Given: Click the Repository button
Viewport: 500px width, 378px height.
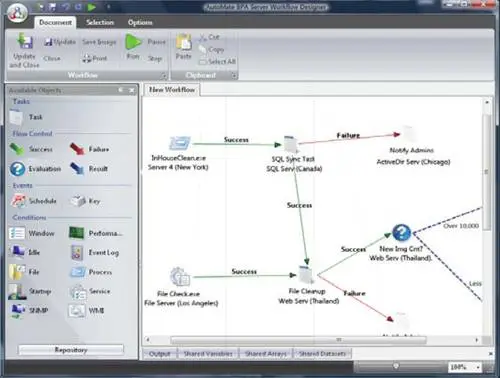Looking at the screenshot, I should [x=71, y=350].
